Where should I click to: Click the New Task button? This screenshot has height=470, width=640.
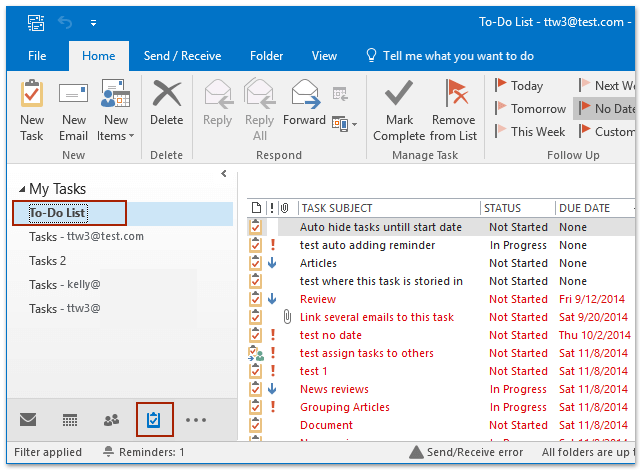pyautogui.click(x=32, y=110)
